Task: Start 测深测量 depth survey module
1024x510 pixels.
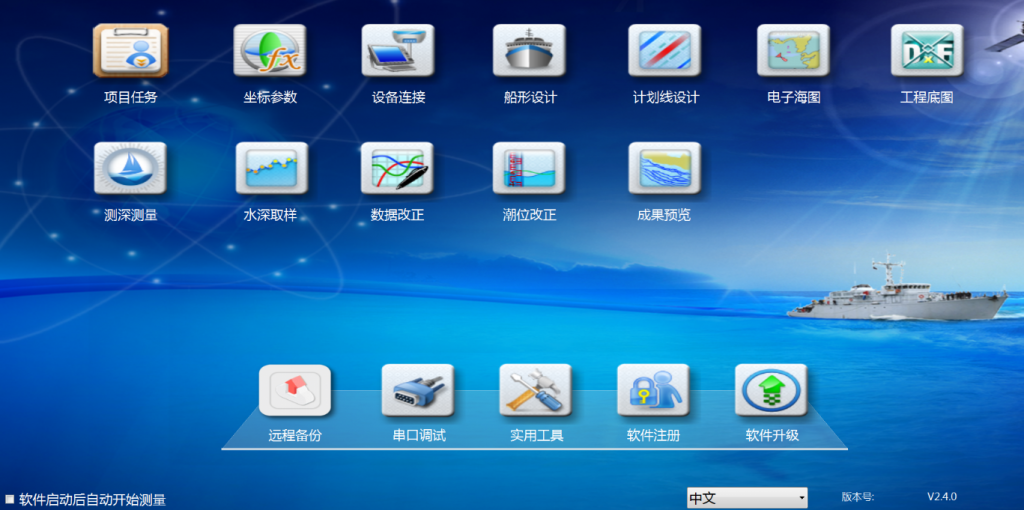Action: (130, 168)
